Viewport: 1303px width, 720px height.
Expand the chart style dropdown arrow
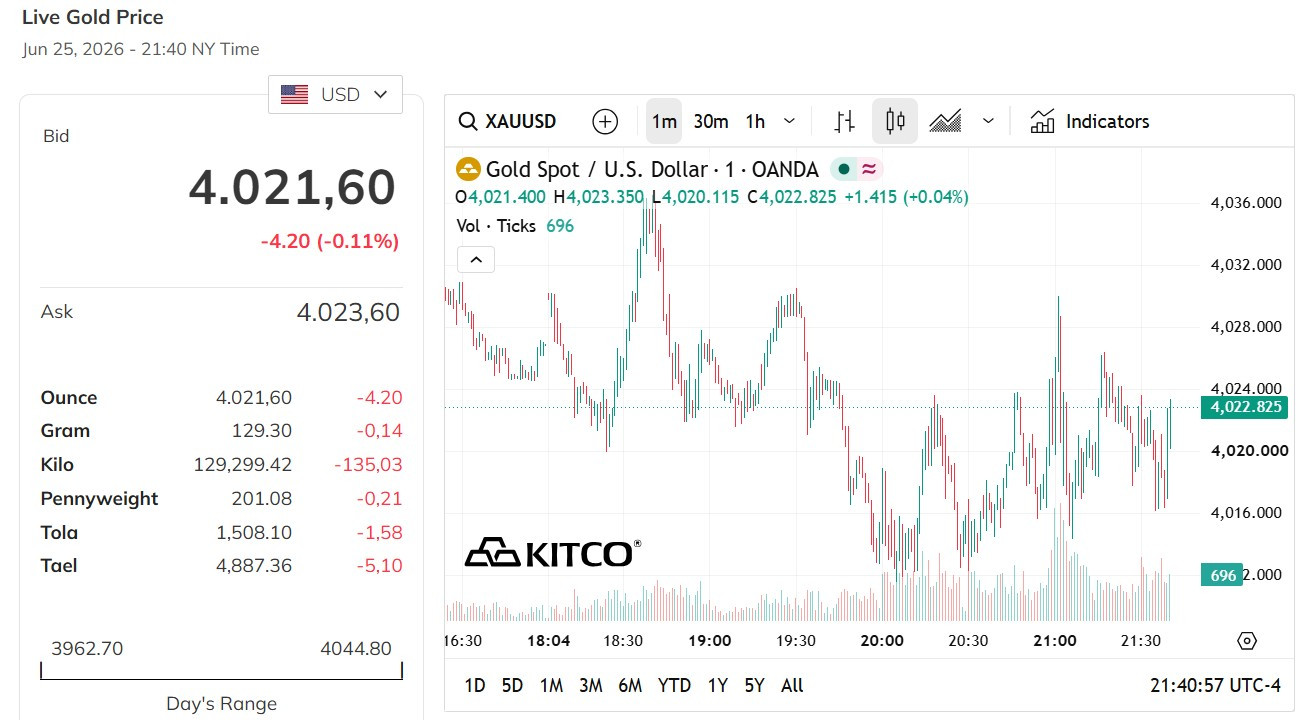(x=988, y=121)
